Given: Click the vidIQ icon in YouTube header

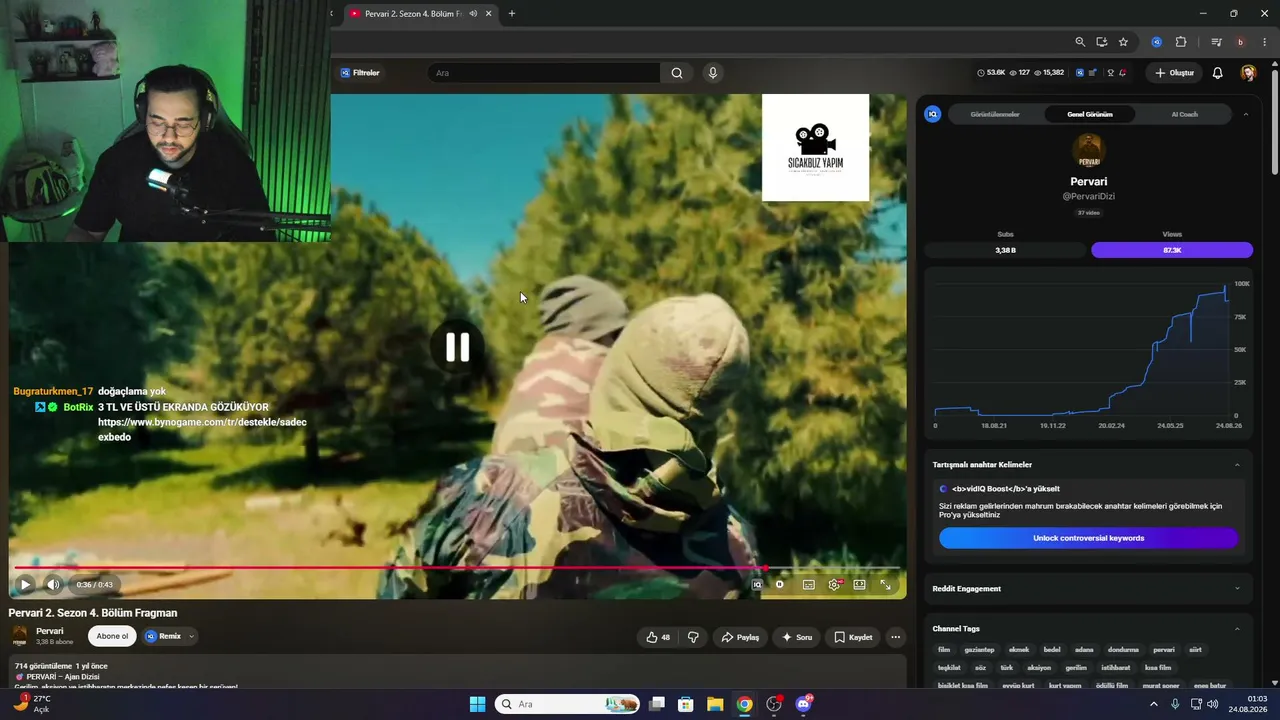Looking at the screenshot, I should click(1080, 73).
